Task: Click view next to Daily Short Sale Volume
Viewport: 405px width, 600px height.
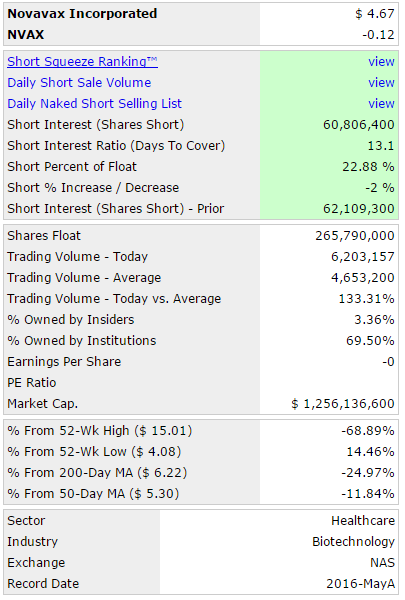Action: [x=381, y=83]
